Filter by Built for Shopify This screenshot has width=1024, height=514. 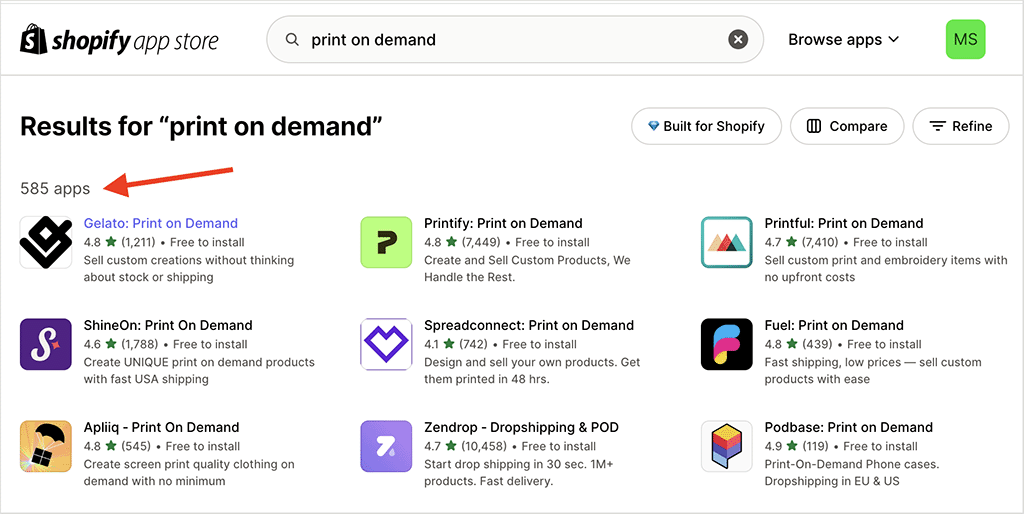click(x=707, y=126)
